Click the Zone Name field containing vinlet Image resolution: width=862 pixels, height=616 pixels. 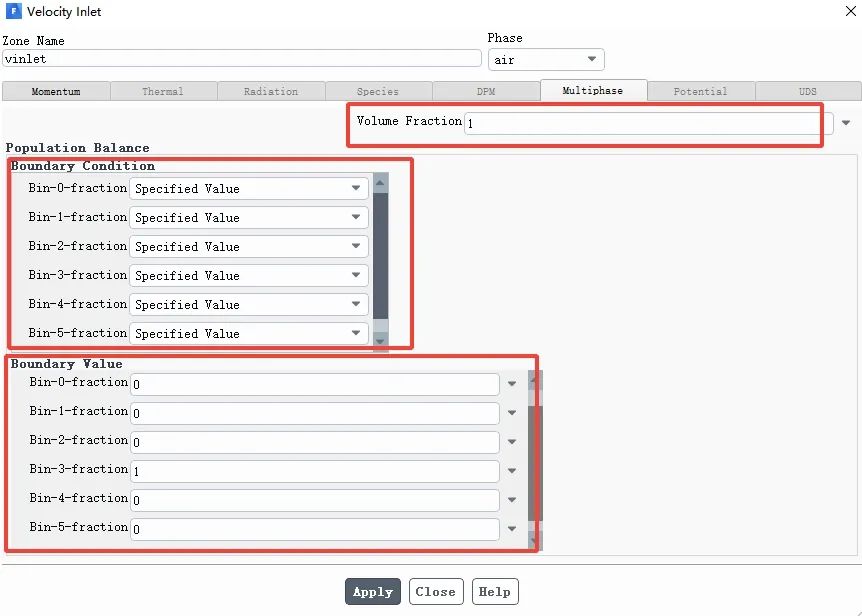pyautogui.click(x=241, y=59)
